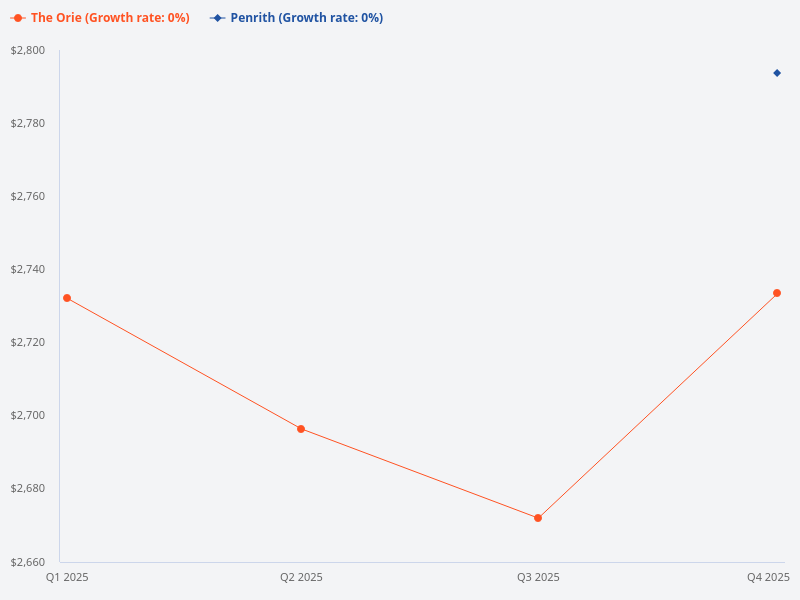The image size is (800, 600).
Task: Click the orange circle legend marker
Action: [x=18, y=18]
